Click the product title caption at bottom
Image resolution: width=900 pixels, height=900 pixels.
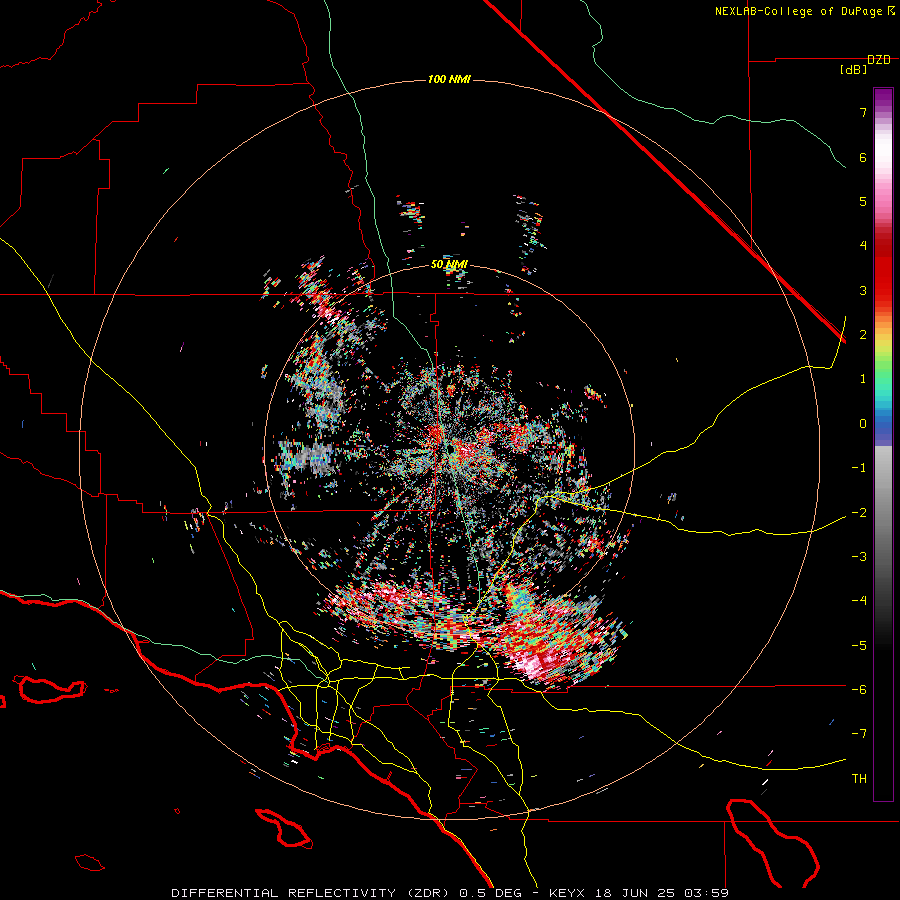450,893
